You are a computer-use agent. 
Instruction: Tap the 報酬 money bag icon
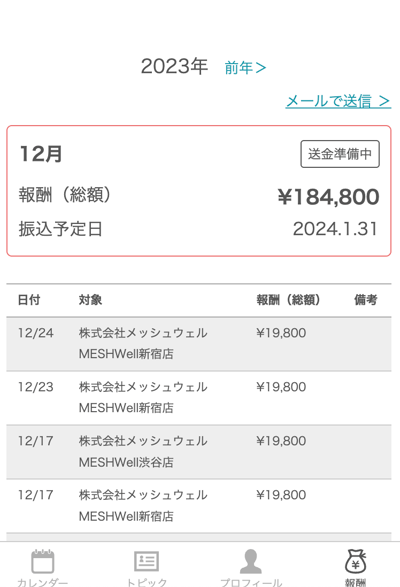pyautogui.click(x=355, y=561)
